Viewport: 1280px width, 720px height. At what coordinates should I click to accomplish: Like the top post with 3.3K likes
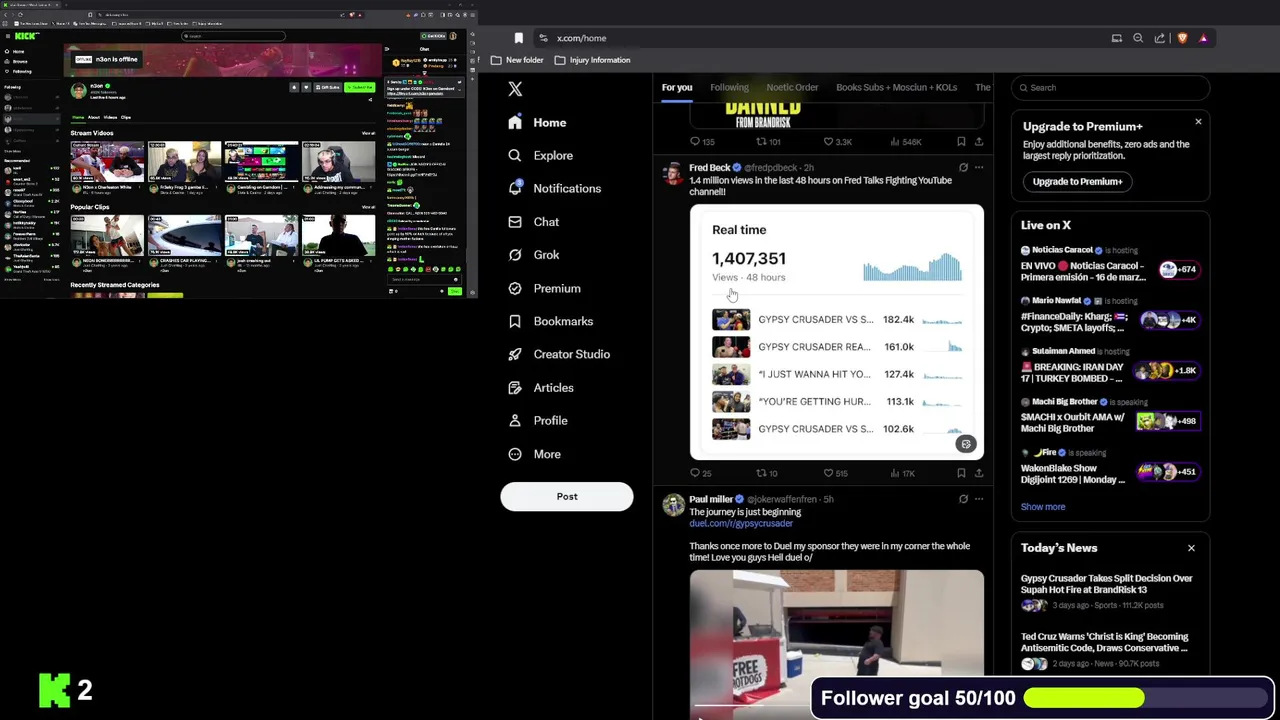[x=837, y=142]
